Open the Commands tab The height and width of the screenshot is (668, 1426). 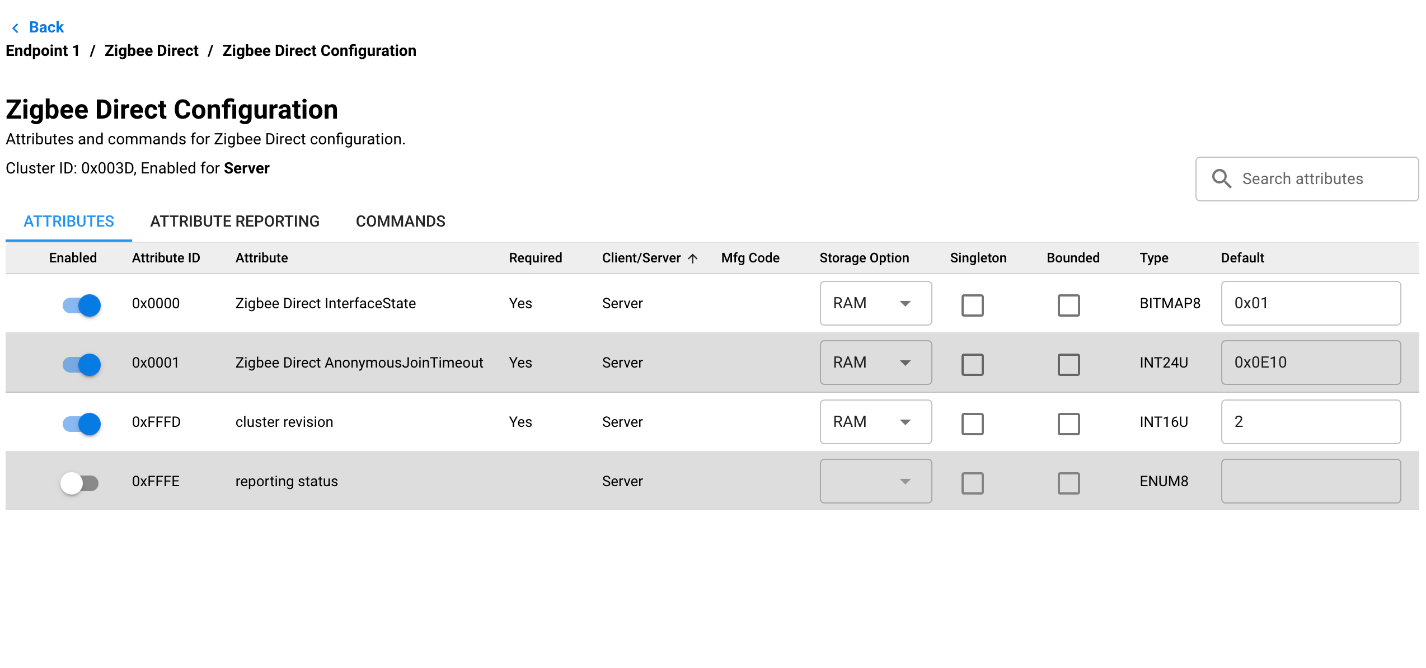pyautogui.click(x=400, y=221)
